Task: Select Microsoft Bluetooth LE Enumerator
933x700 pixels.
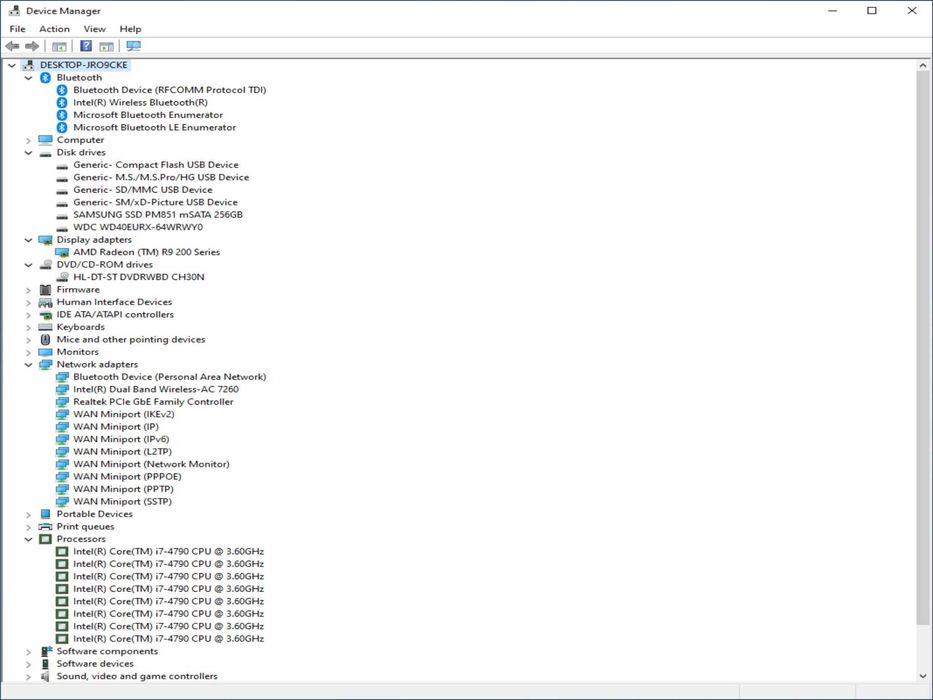Action: [x=155, y=127]
